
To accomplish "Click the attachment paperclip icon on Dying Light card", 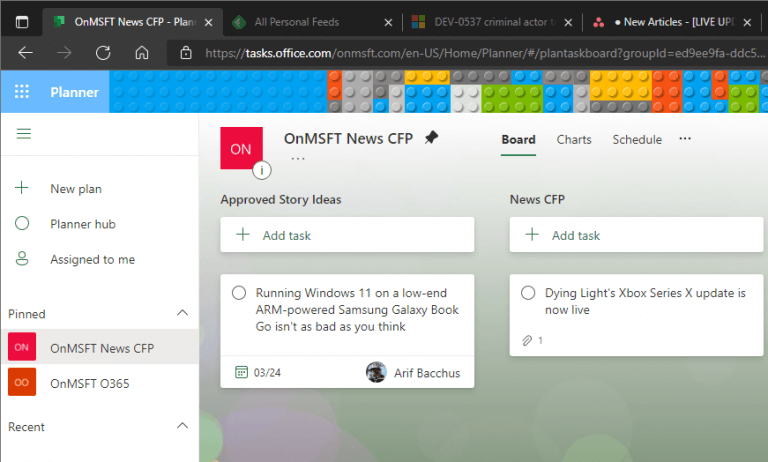I will [527, 340].
